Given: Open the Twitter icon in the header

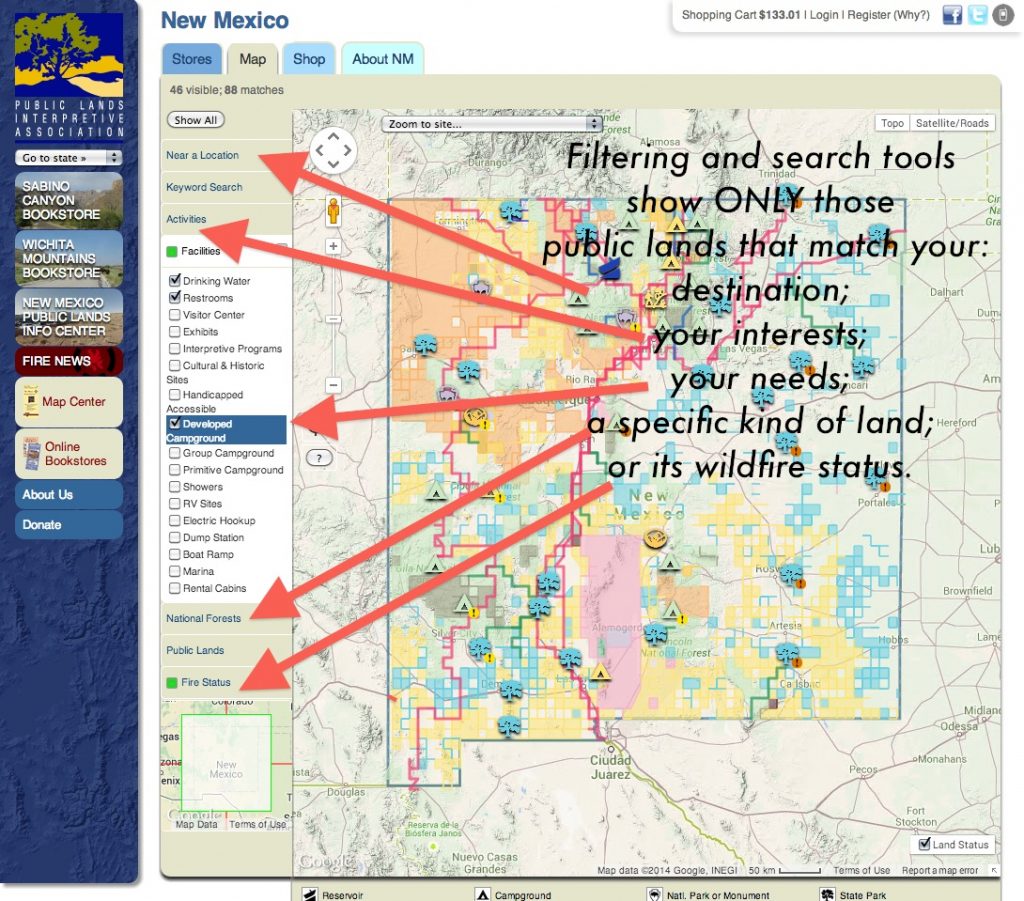Looking at the screenshot, I should [975, 15].
